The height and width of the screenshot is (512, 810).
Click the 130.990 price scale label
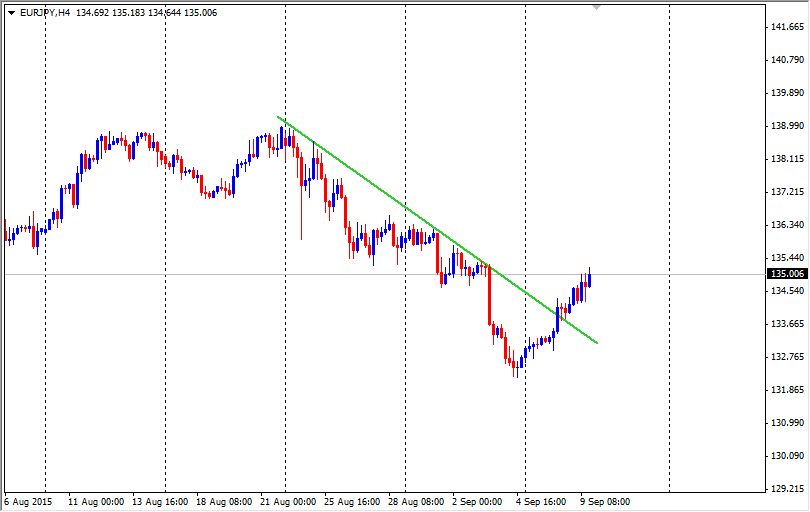(787, 423)
